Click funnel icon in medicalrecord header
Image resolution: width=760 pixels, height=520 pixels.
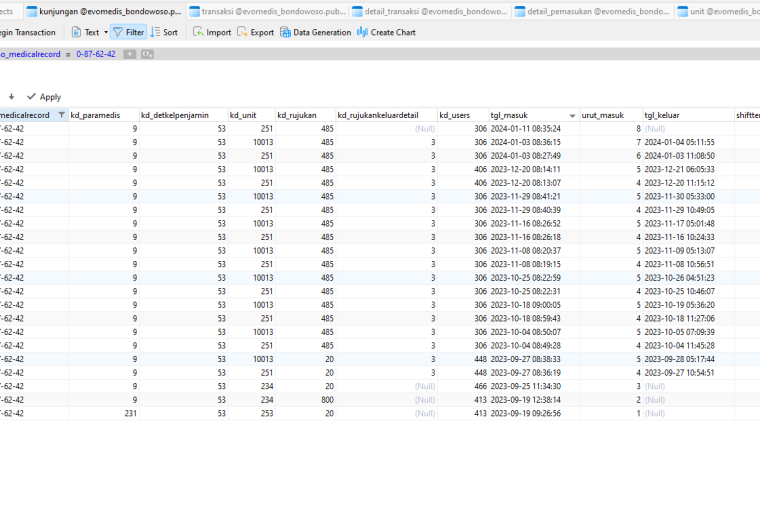[x=62, y=115]
